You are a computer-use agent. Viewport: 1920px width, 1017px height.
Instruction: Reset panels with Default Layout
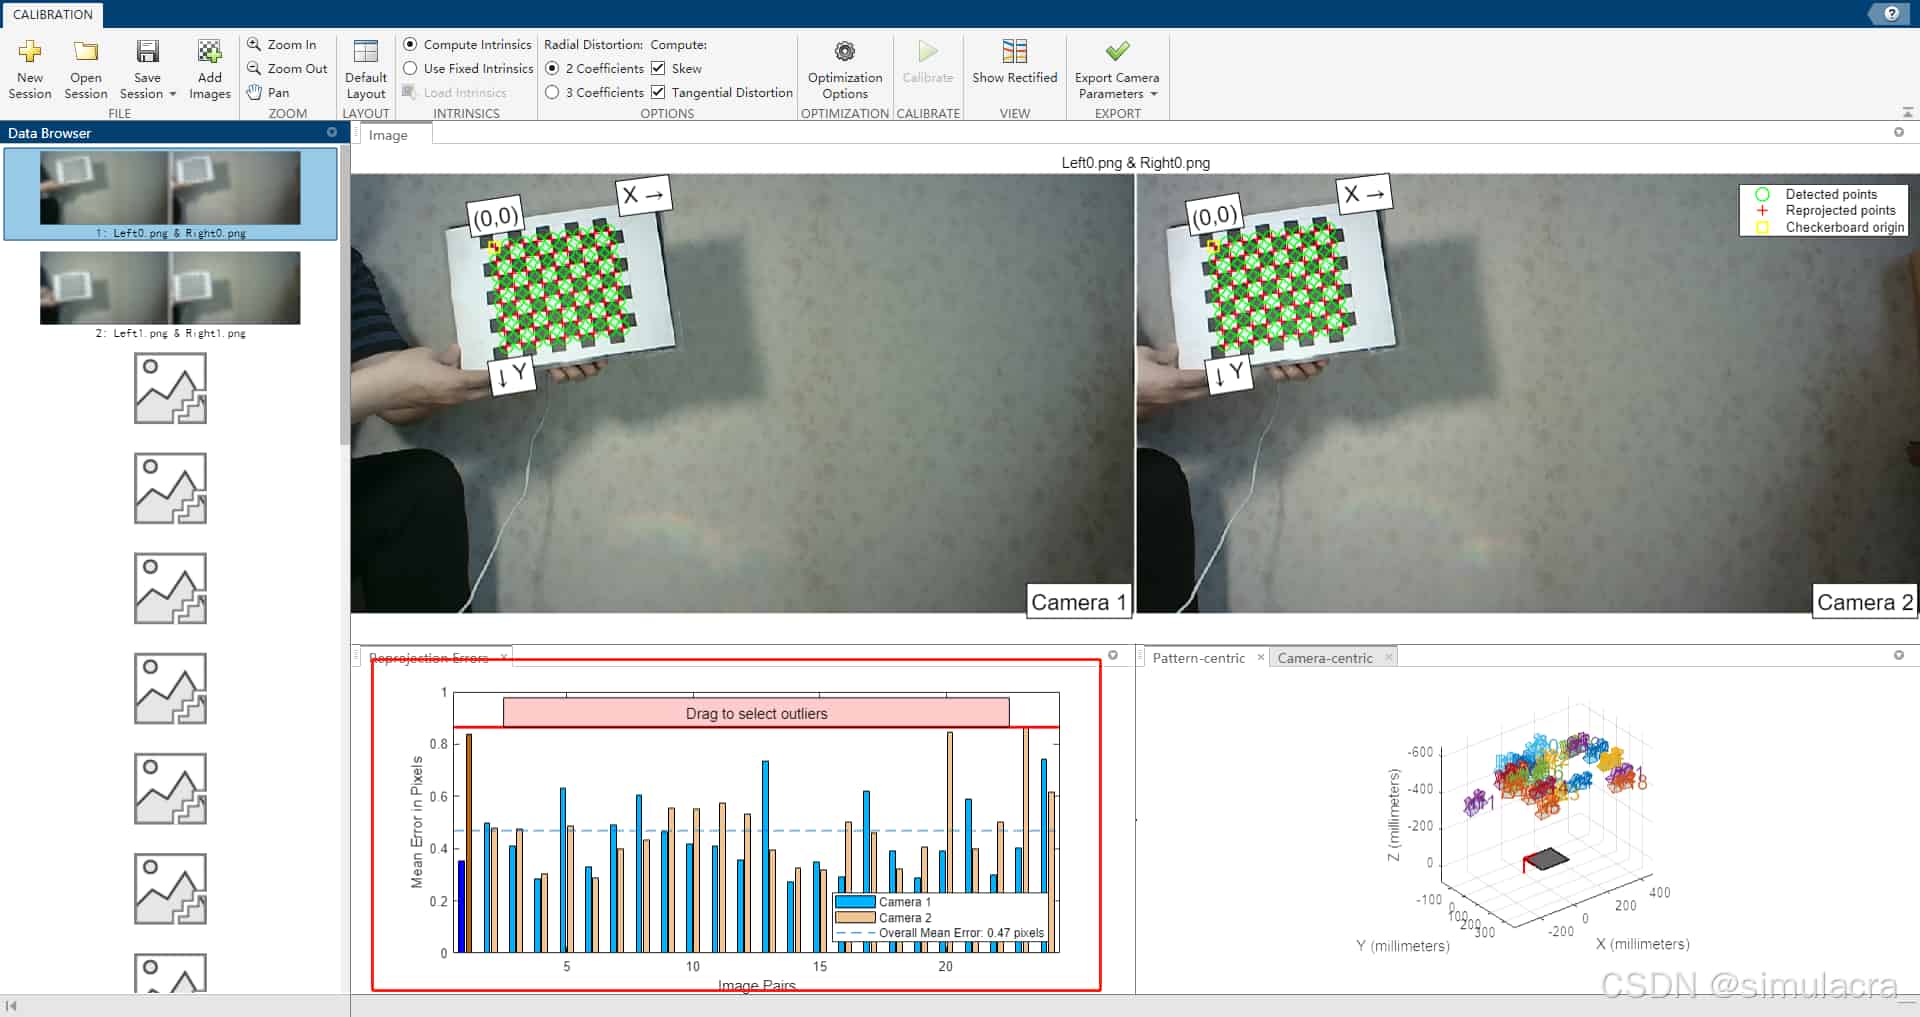pyautogui.click(x=366, y=68)
